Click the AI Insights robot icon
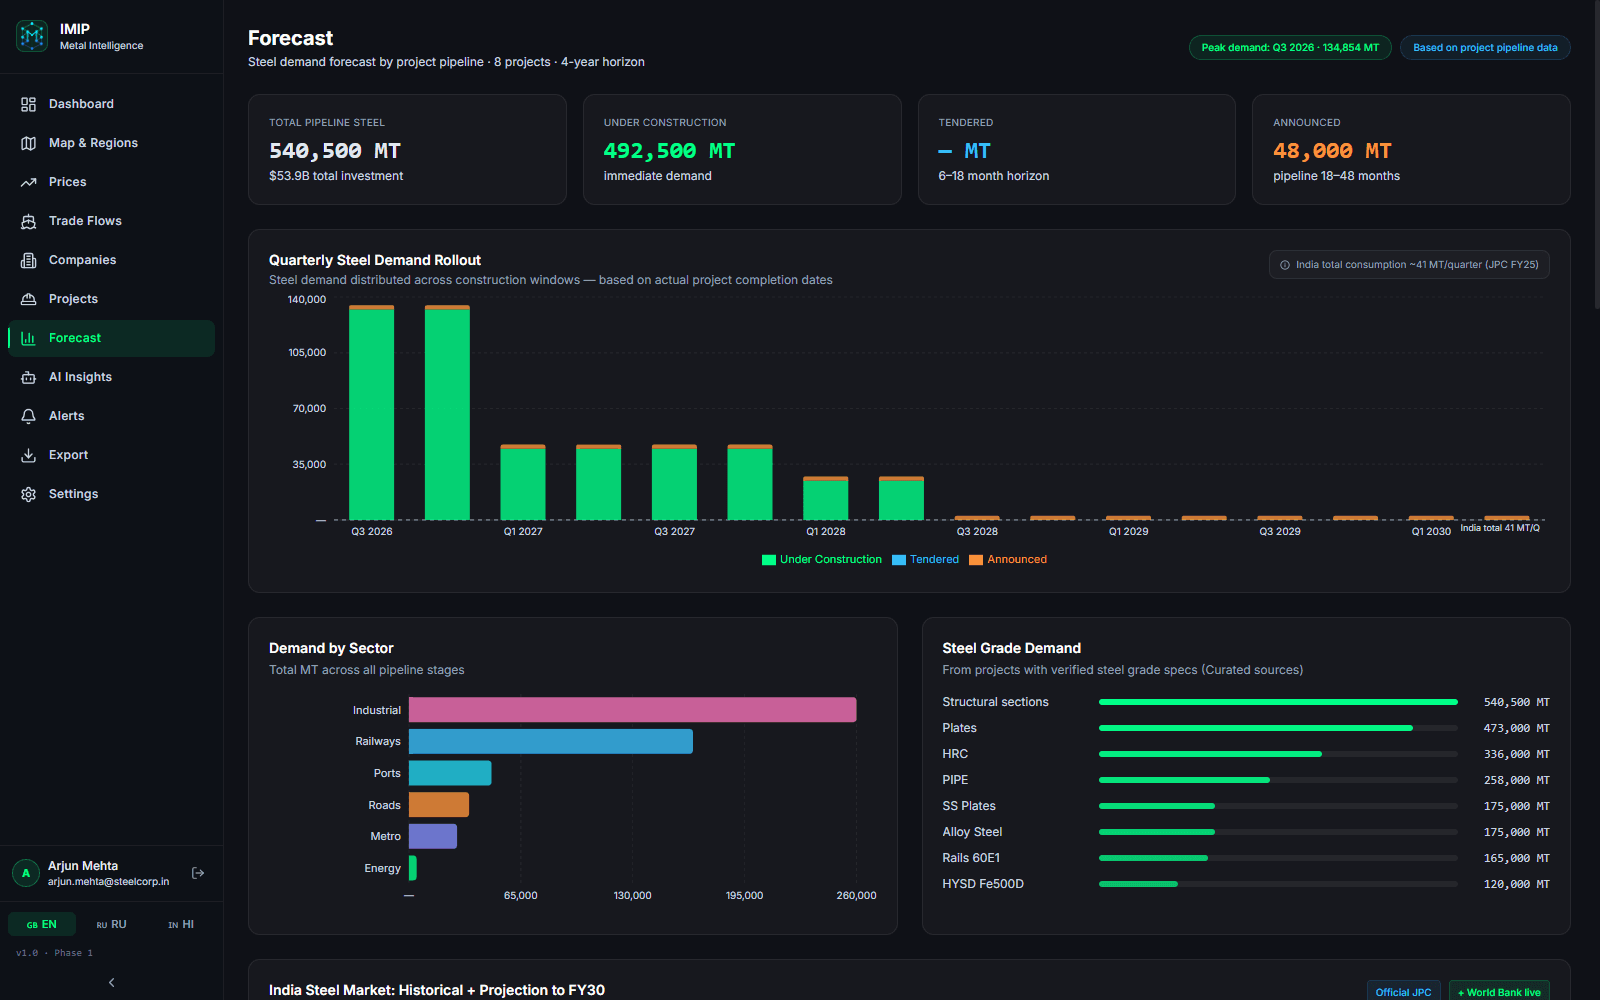Viewport: 1600px width, 1000px height. (x=28, y=377)
